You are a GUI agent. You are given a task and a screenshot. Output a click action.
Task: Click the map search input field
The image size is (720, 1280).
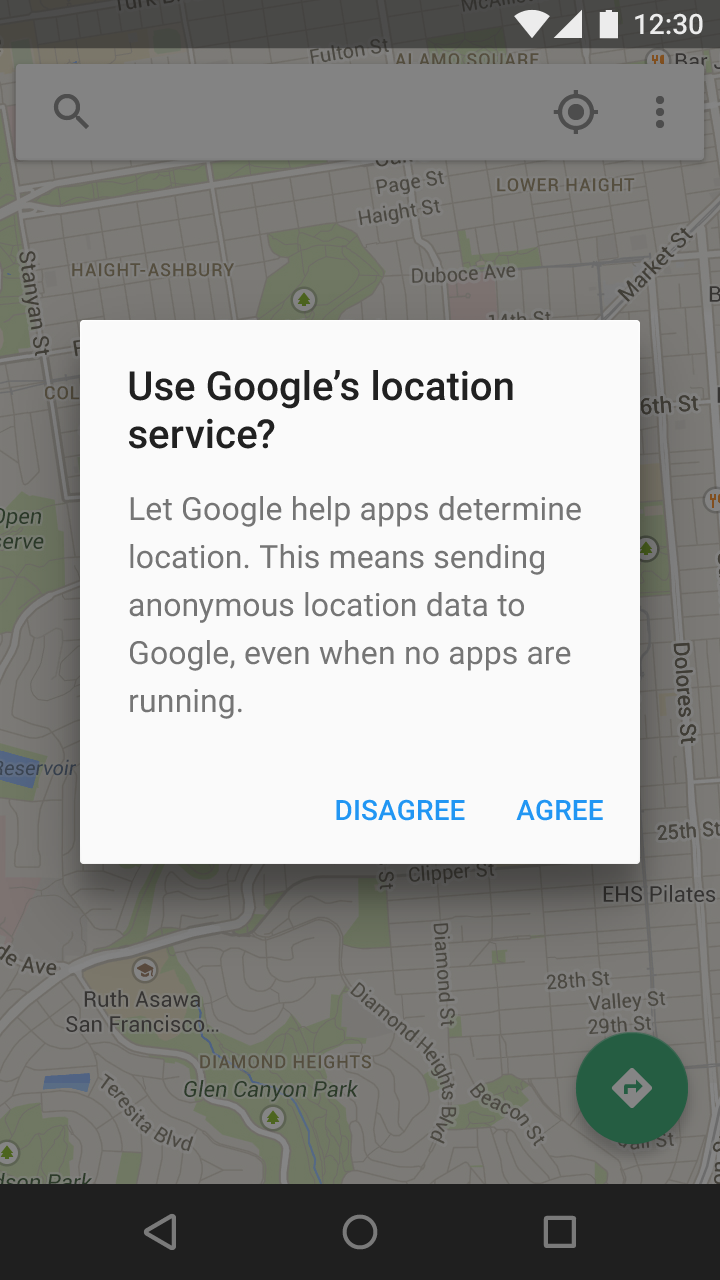pyautogui.click(x=320, y=112)
